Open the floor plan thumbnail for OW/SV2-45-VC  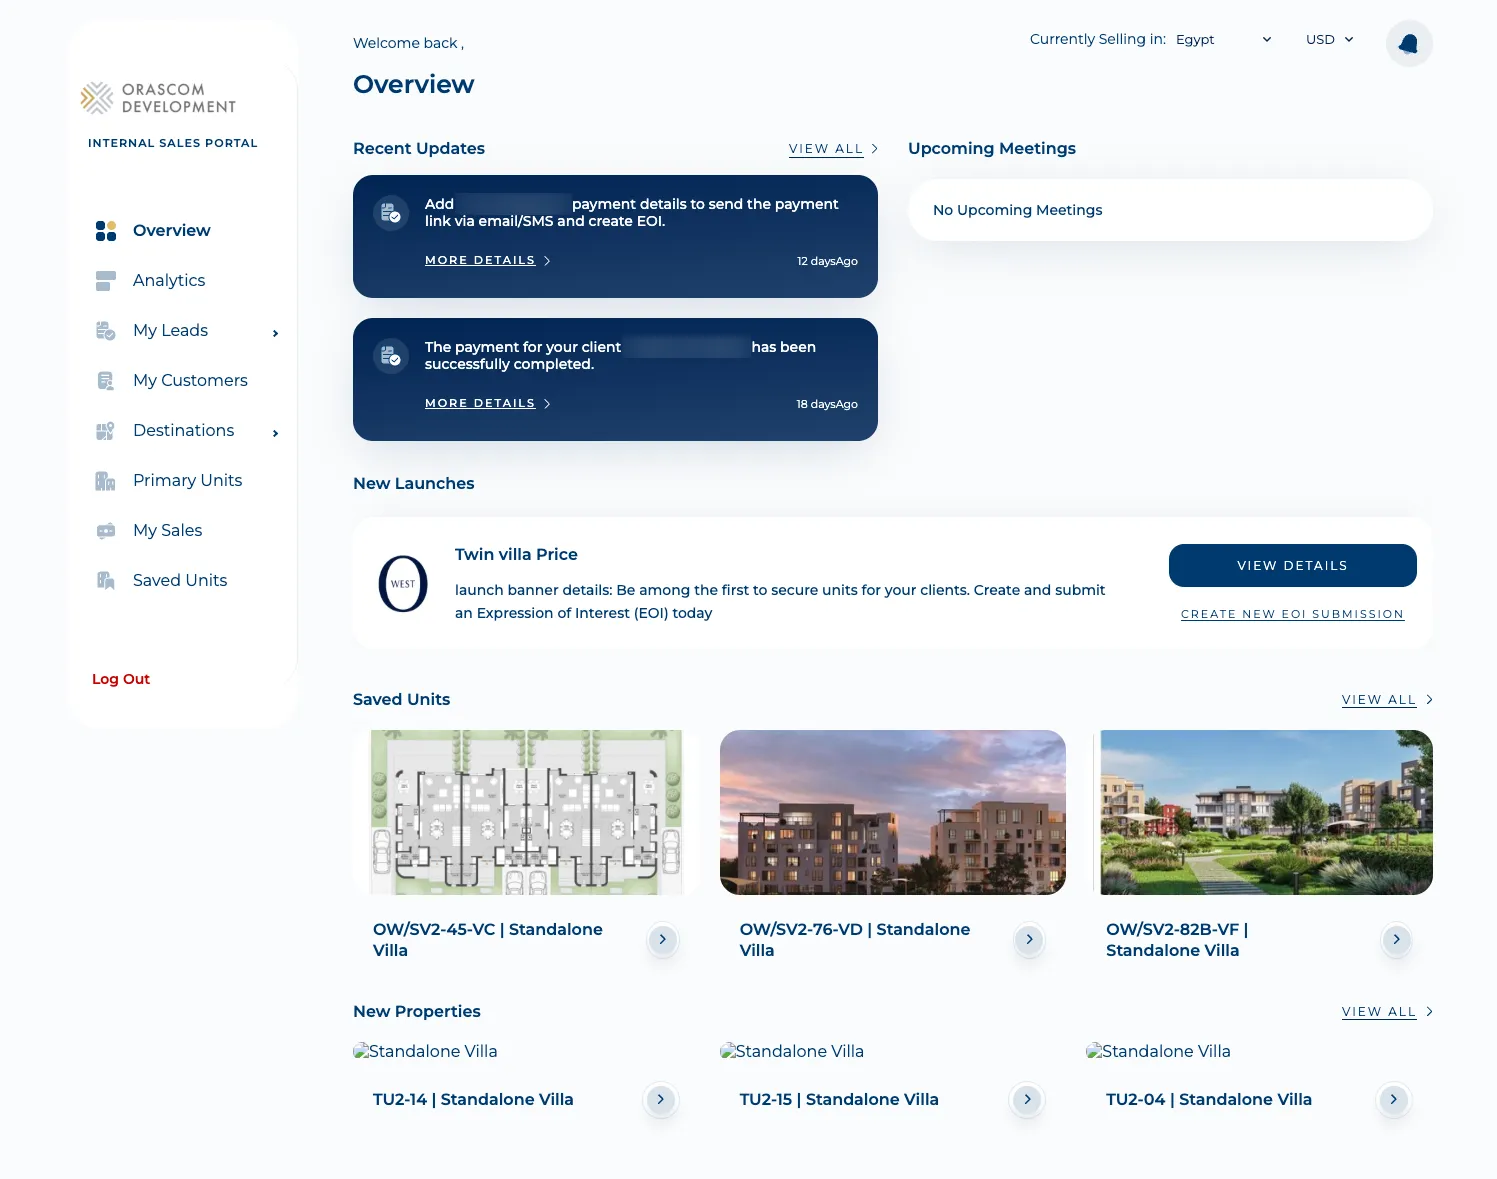point(526,812)
